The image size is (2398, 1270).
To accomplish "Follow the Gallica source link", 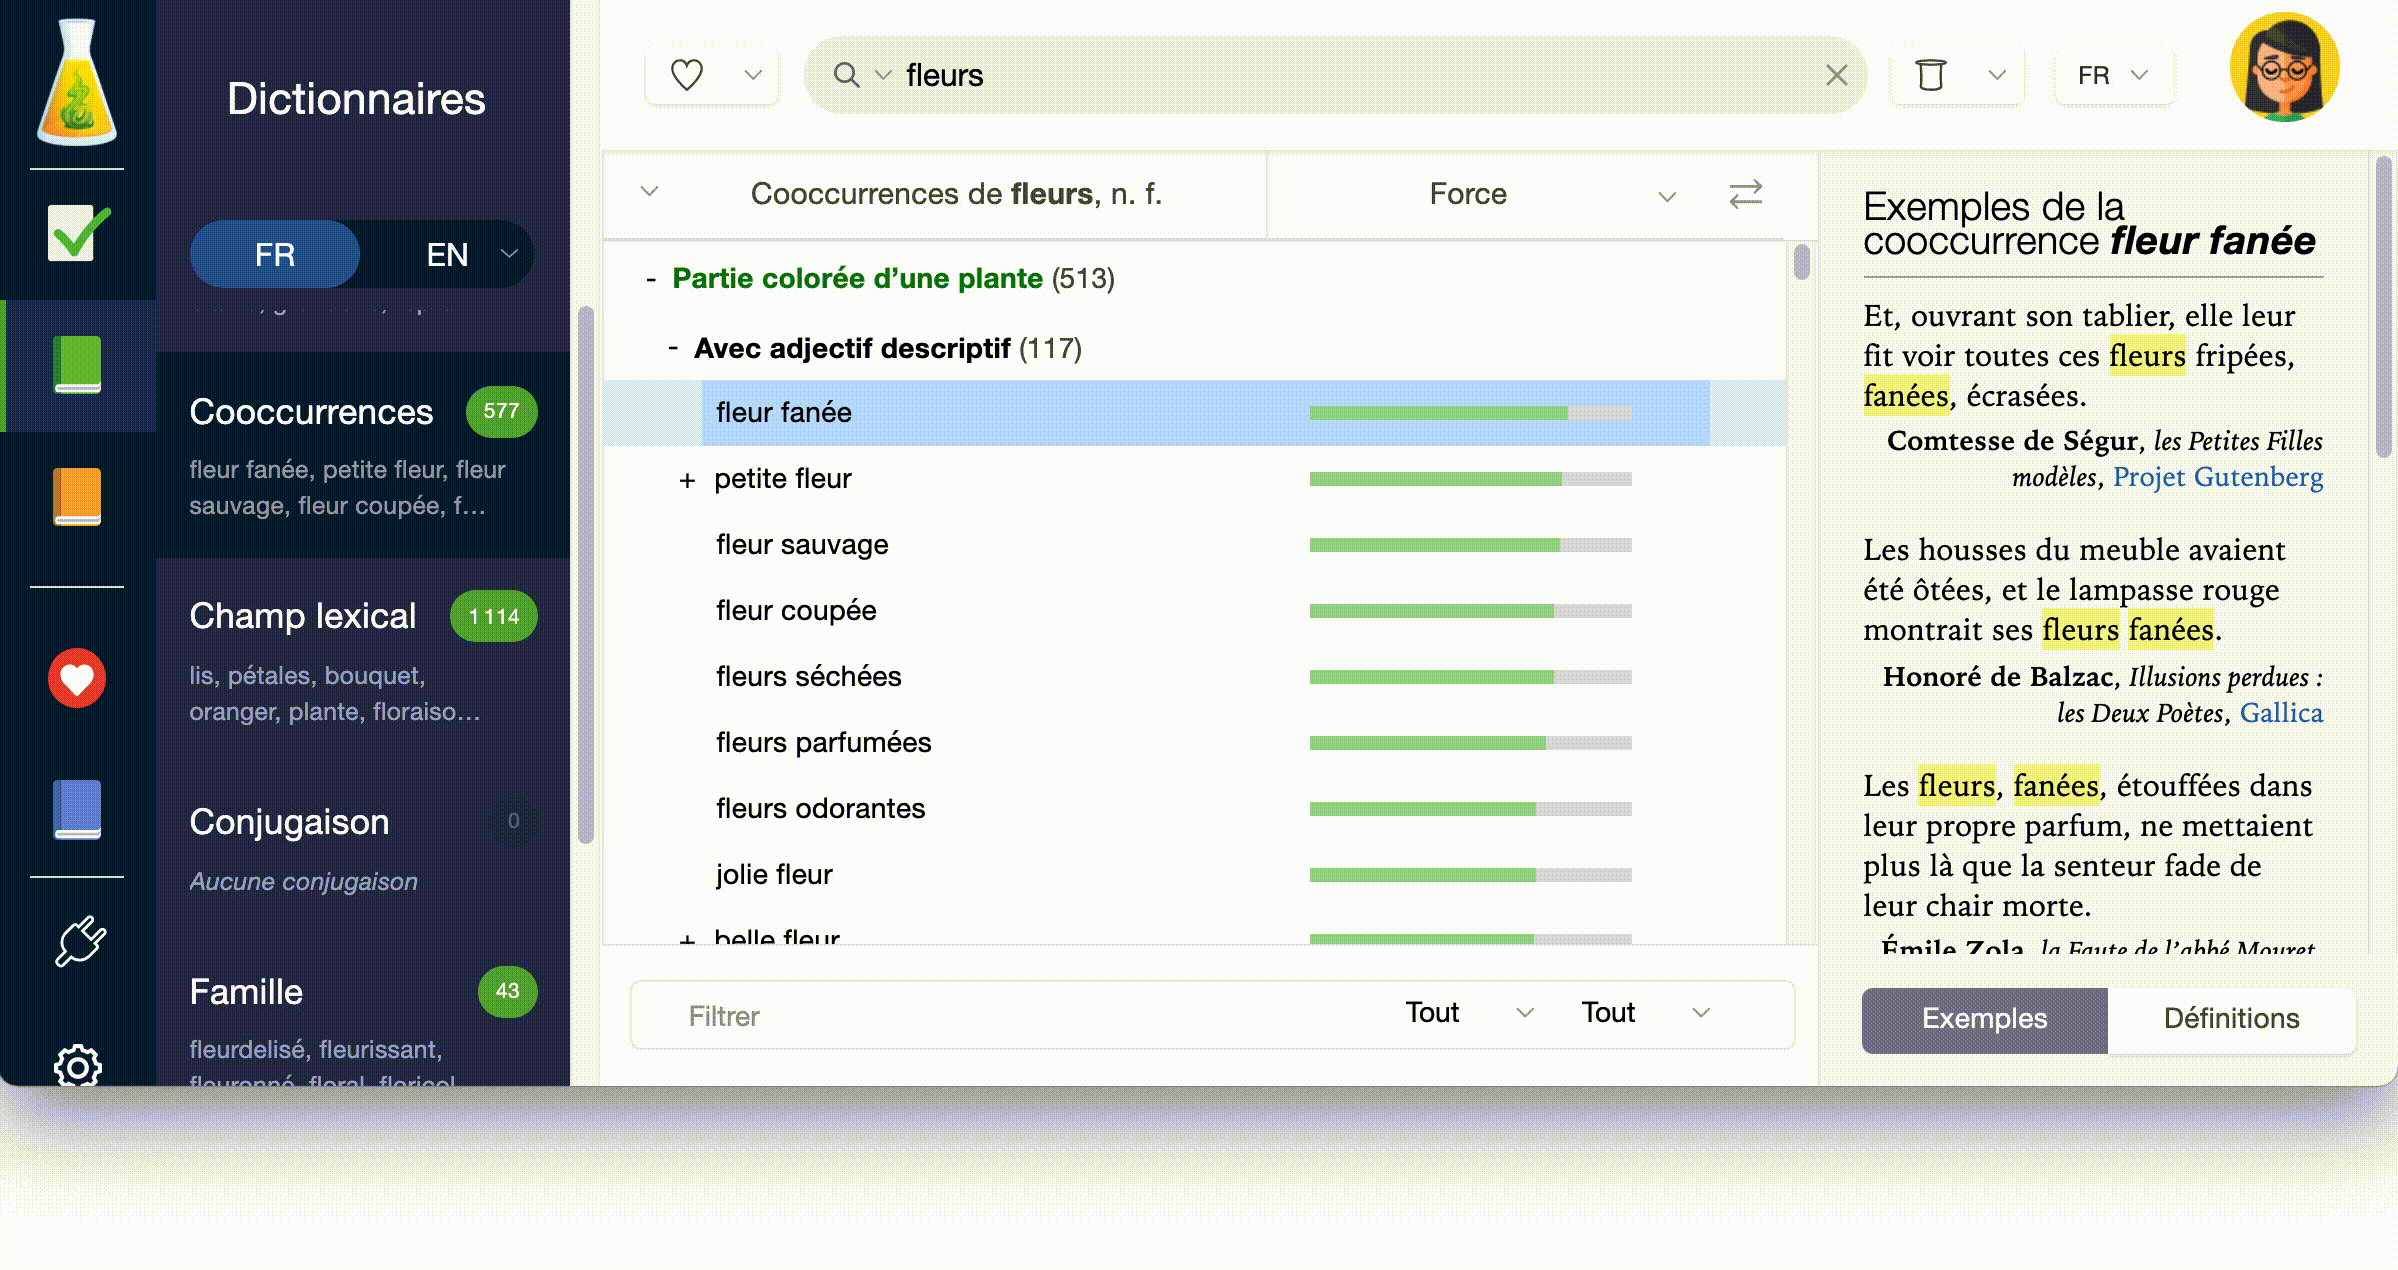I will (2280, 713).
